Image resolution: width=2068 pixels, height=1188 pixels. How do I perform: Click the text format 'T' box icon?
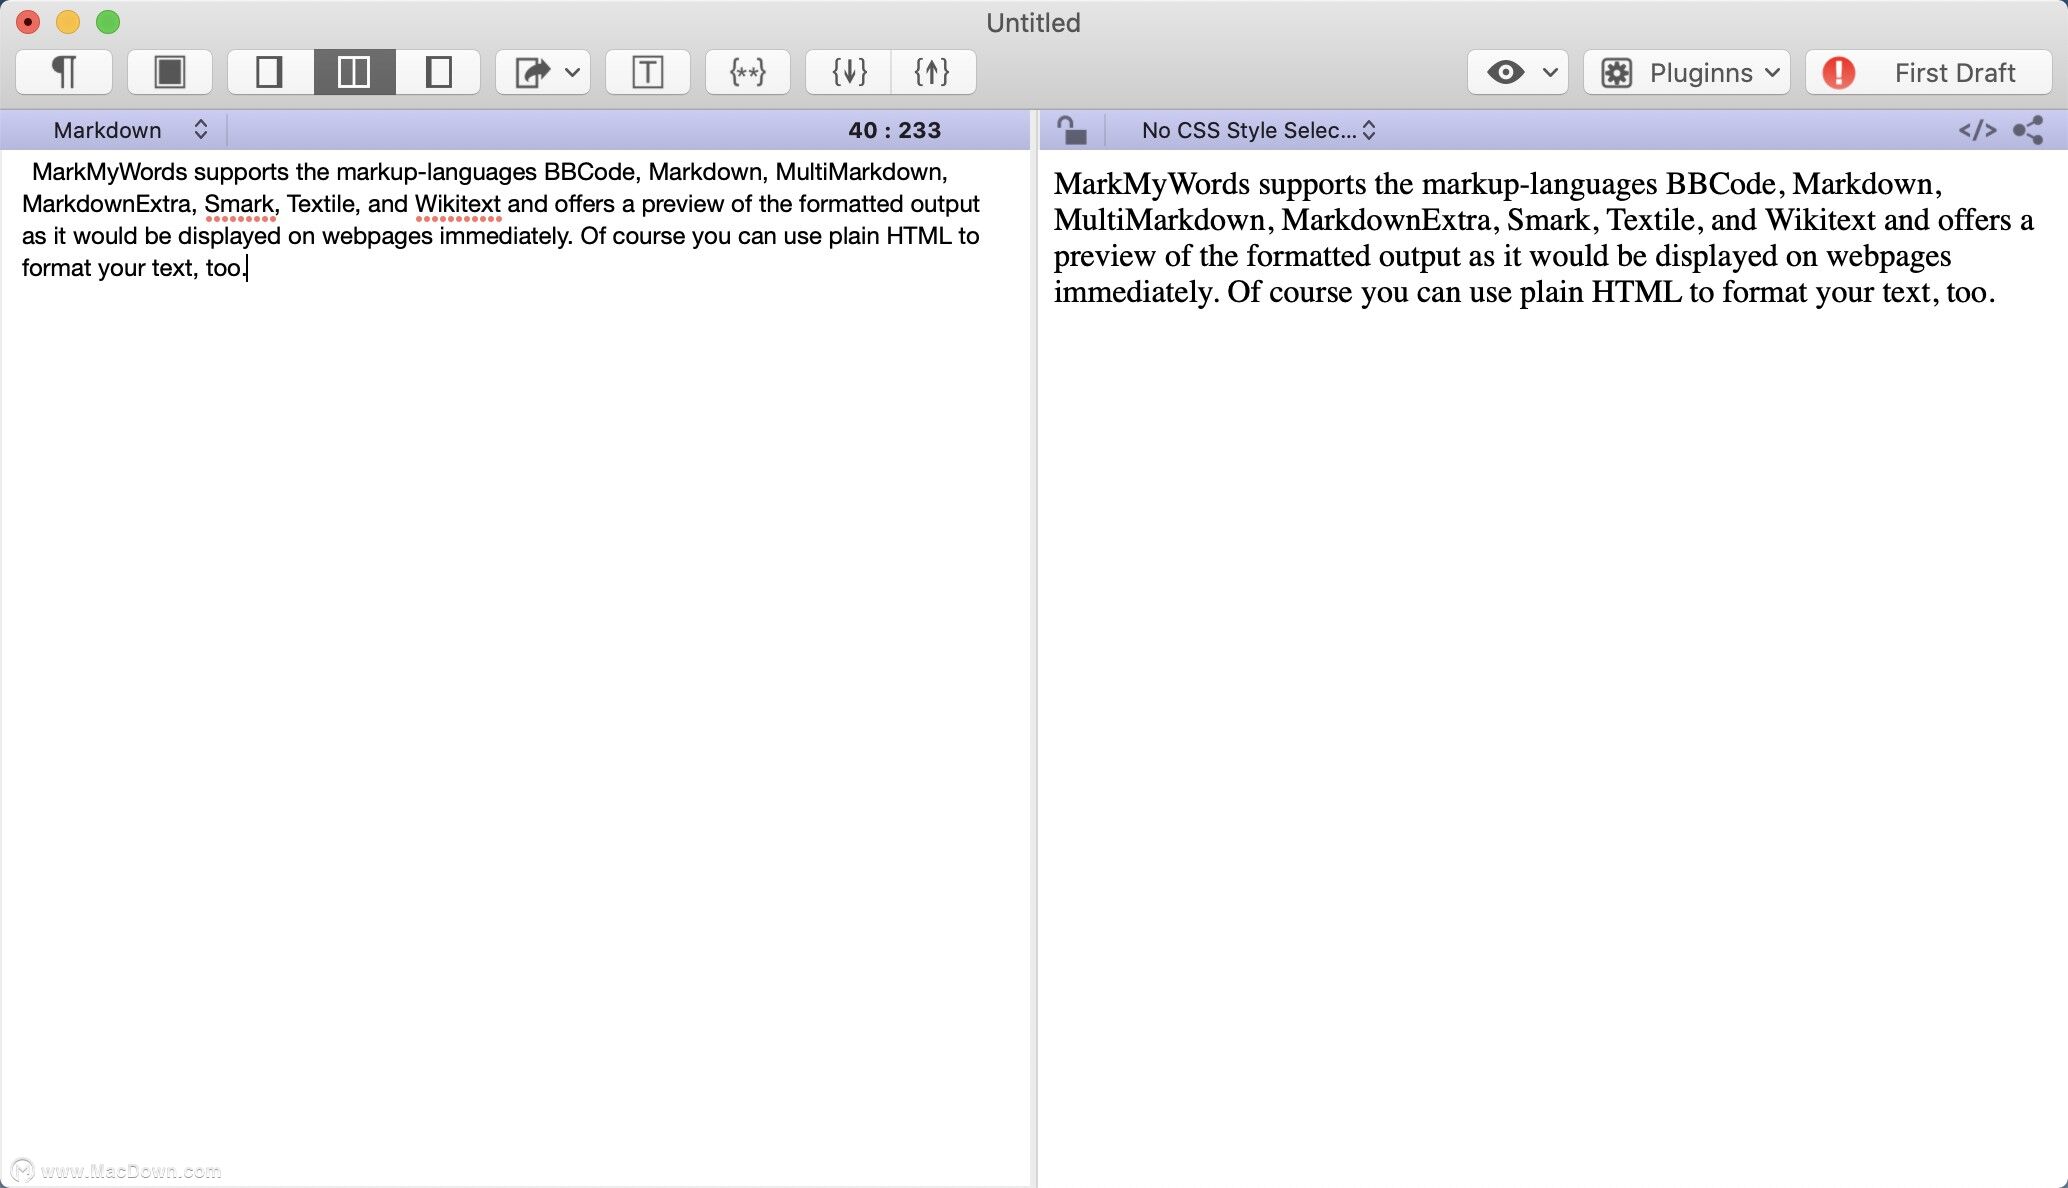(648, 72)
